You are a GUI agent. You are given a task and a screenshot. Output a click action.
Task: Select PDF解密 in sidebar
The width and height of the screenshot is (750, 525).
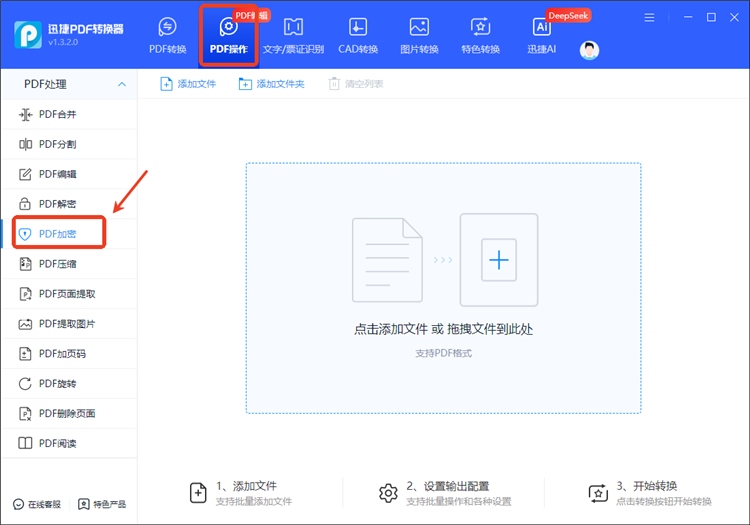coord(69,204)
